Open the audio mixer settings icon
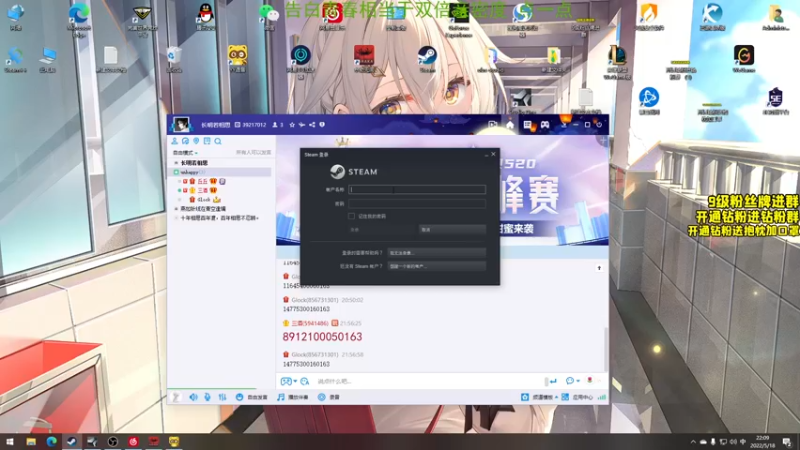This screenshot has height=450, width=800. (x=222, y=397)
